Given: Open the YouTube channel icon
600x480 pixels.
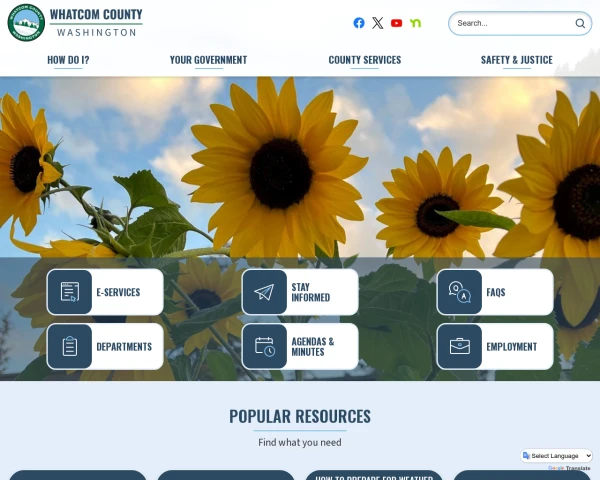Looking at the screenshot, I should [x=396, y=23].
